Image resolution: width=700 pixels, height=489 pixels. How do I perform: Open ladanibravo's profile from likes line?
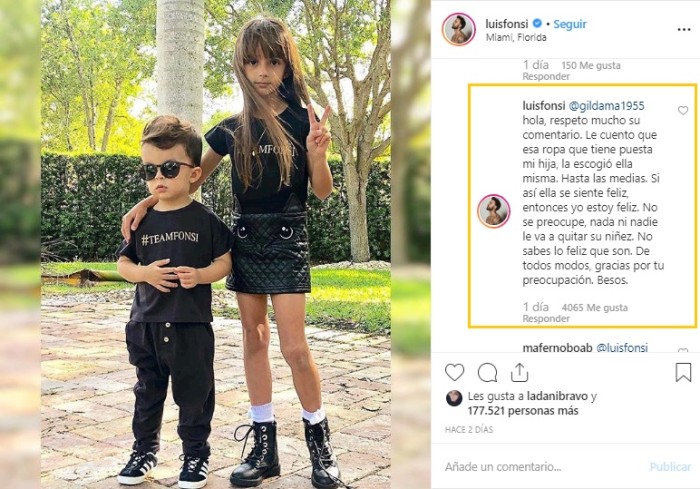[x=557, y=396]
